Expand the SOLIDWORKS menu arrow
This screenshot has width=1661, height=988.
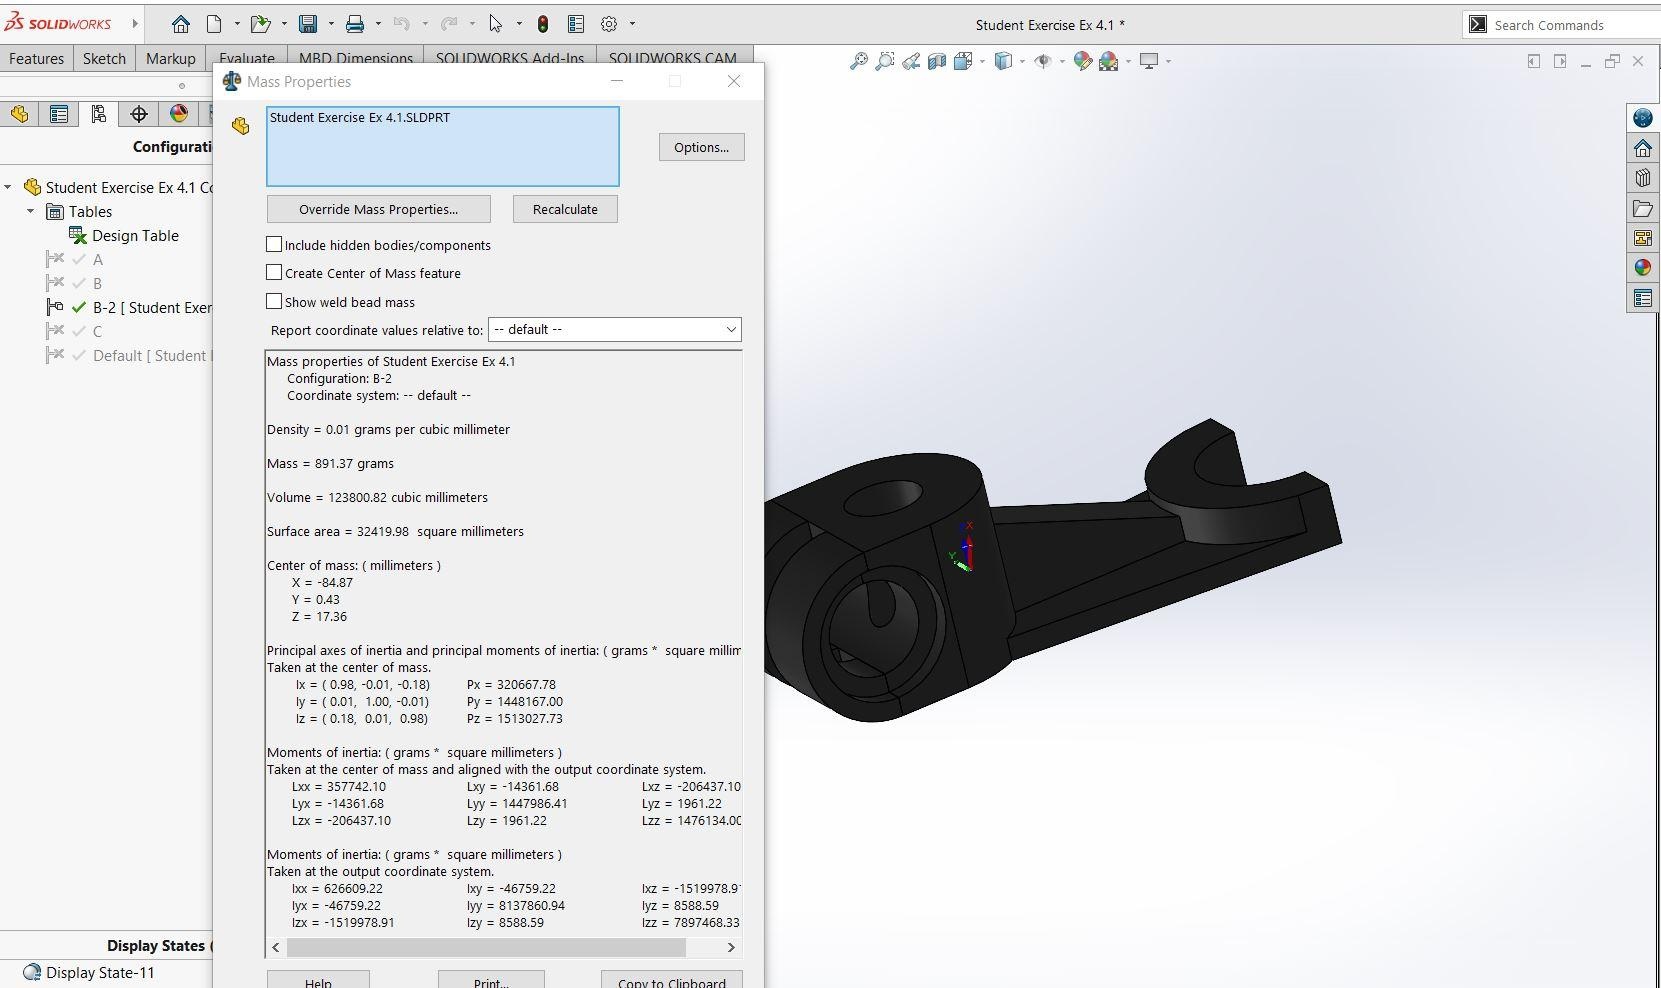[135, 24]
